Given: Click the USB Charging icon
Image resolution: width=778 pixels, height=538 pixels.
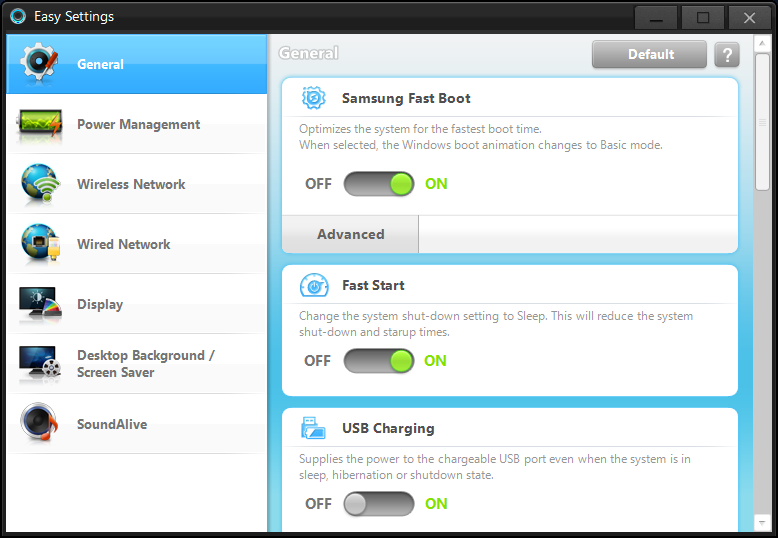Looking at the screenshot, I should (314, 428).
